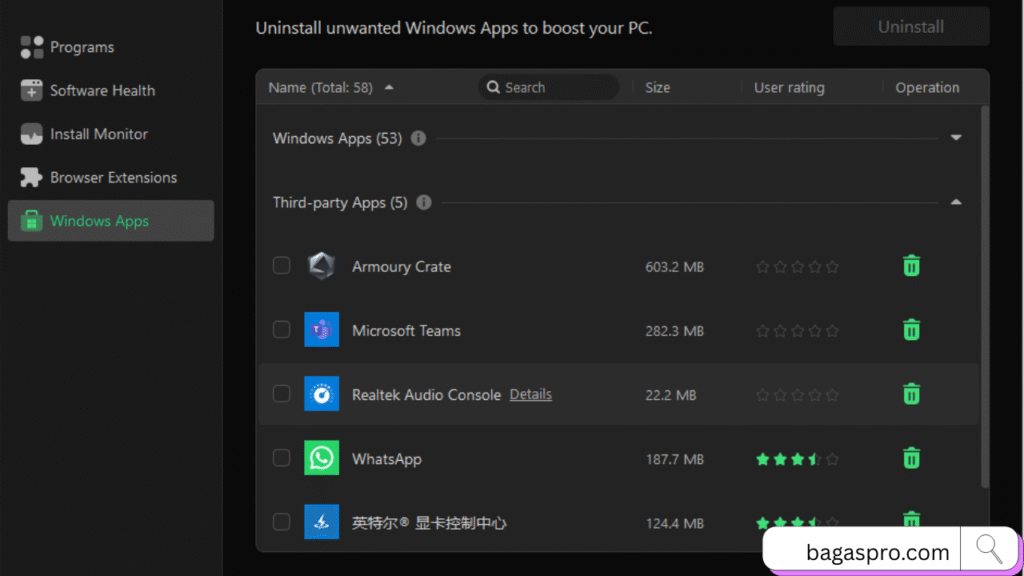The width and height of the screenshot is (1024, 576).
Task: Tick the Armoury Crate checkbox
Action: pyautogui.click(x=281, y=266)
